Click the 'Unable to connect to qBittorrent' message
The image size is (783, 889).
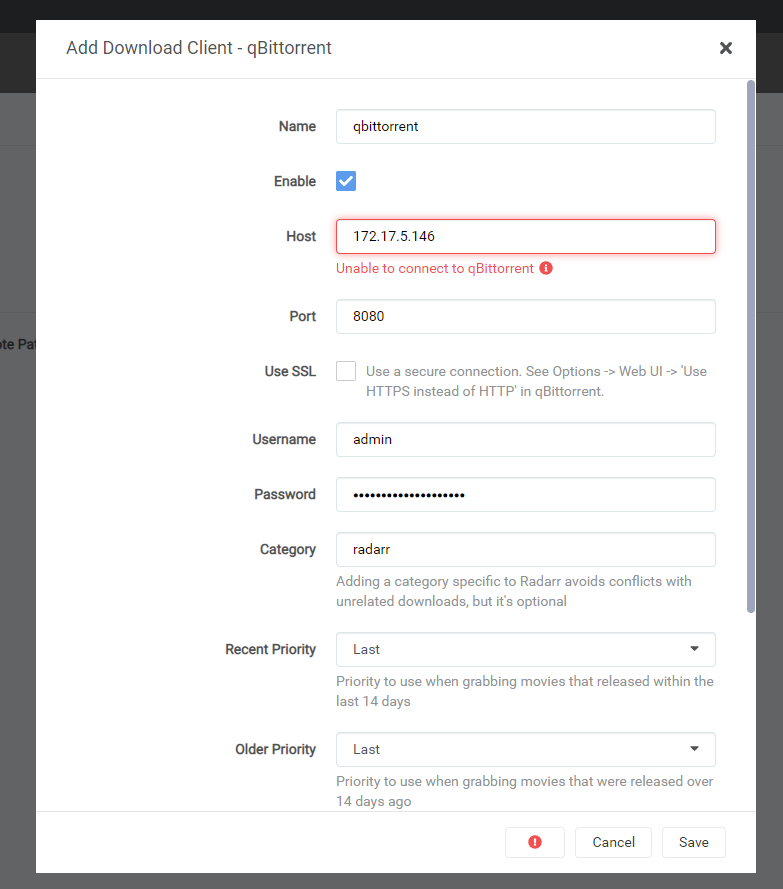435,268
